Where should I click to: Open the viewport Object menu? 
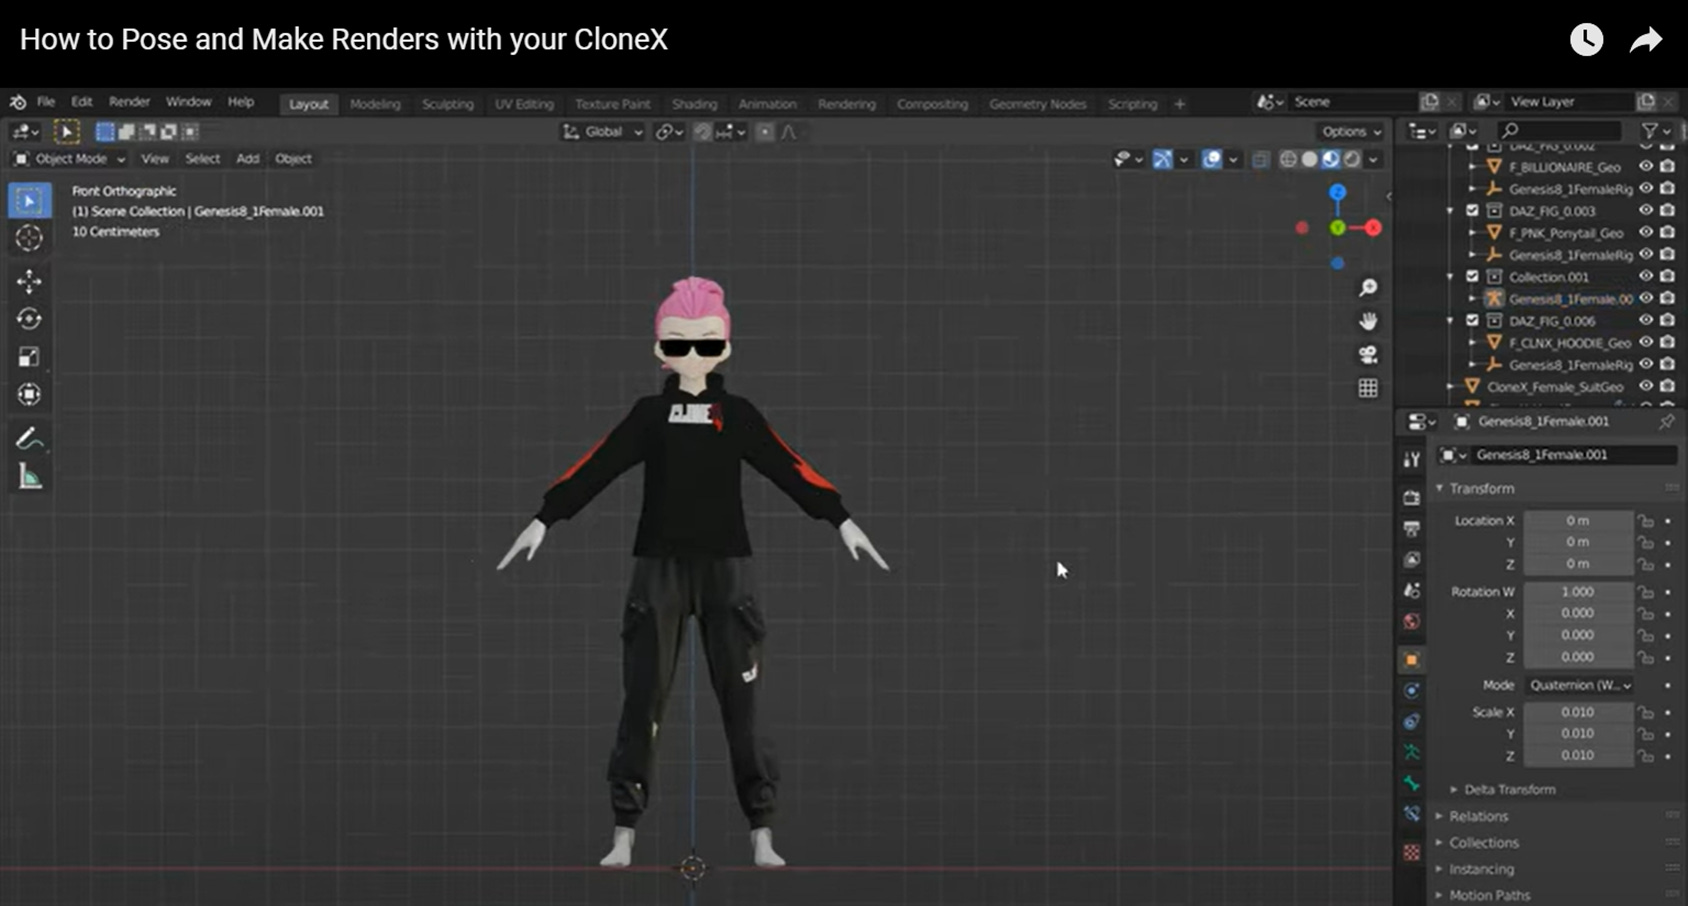[x=293, y=159]
